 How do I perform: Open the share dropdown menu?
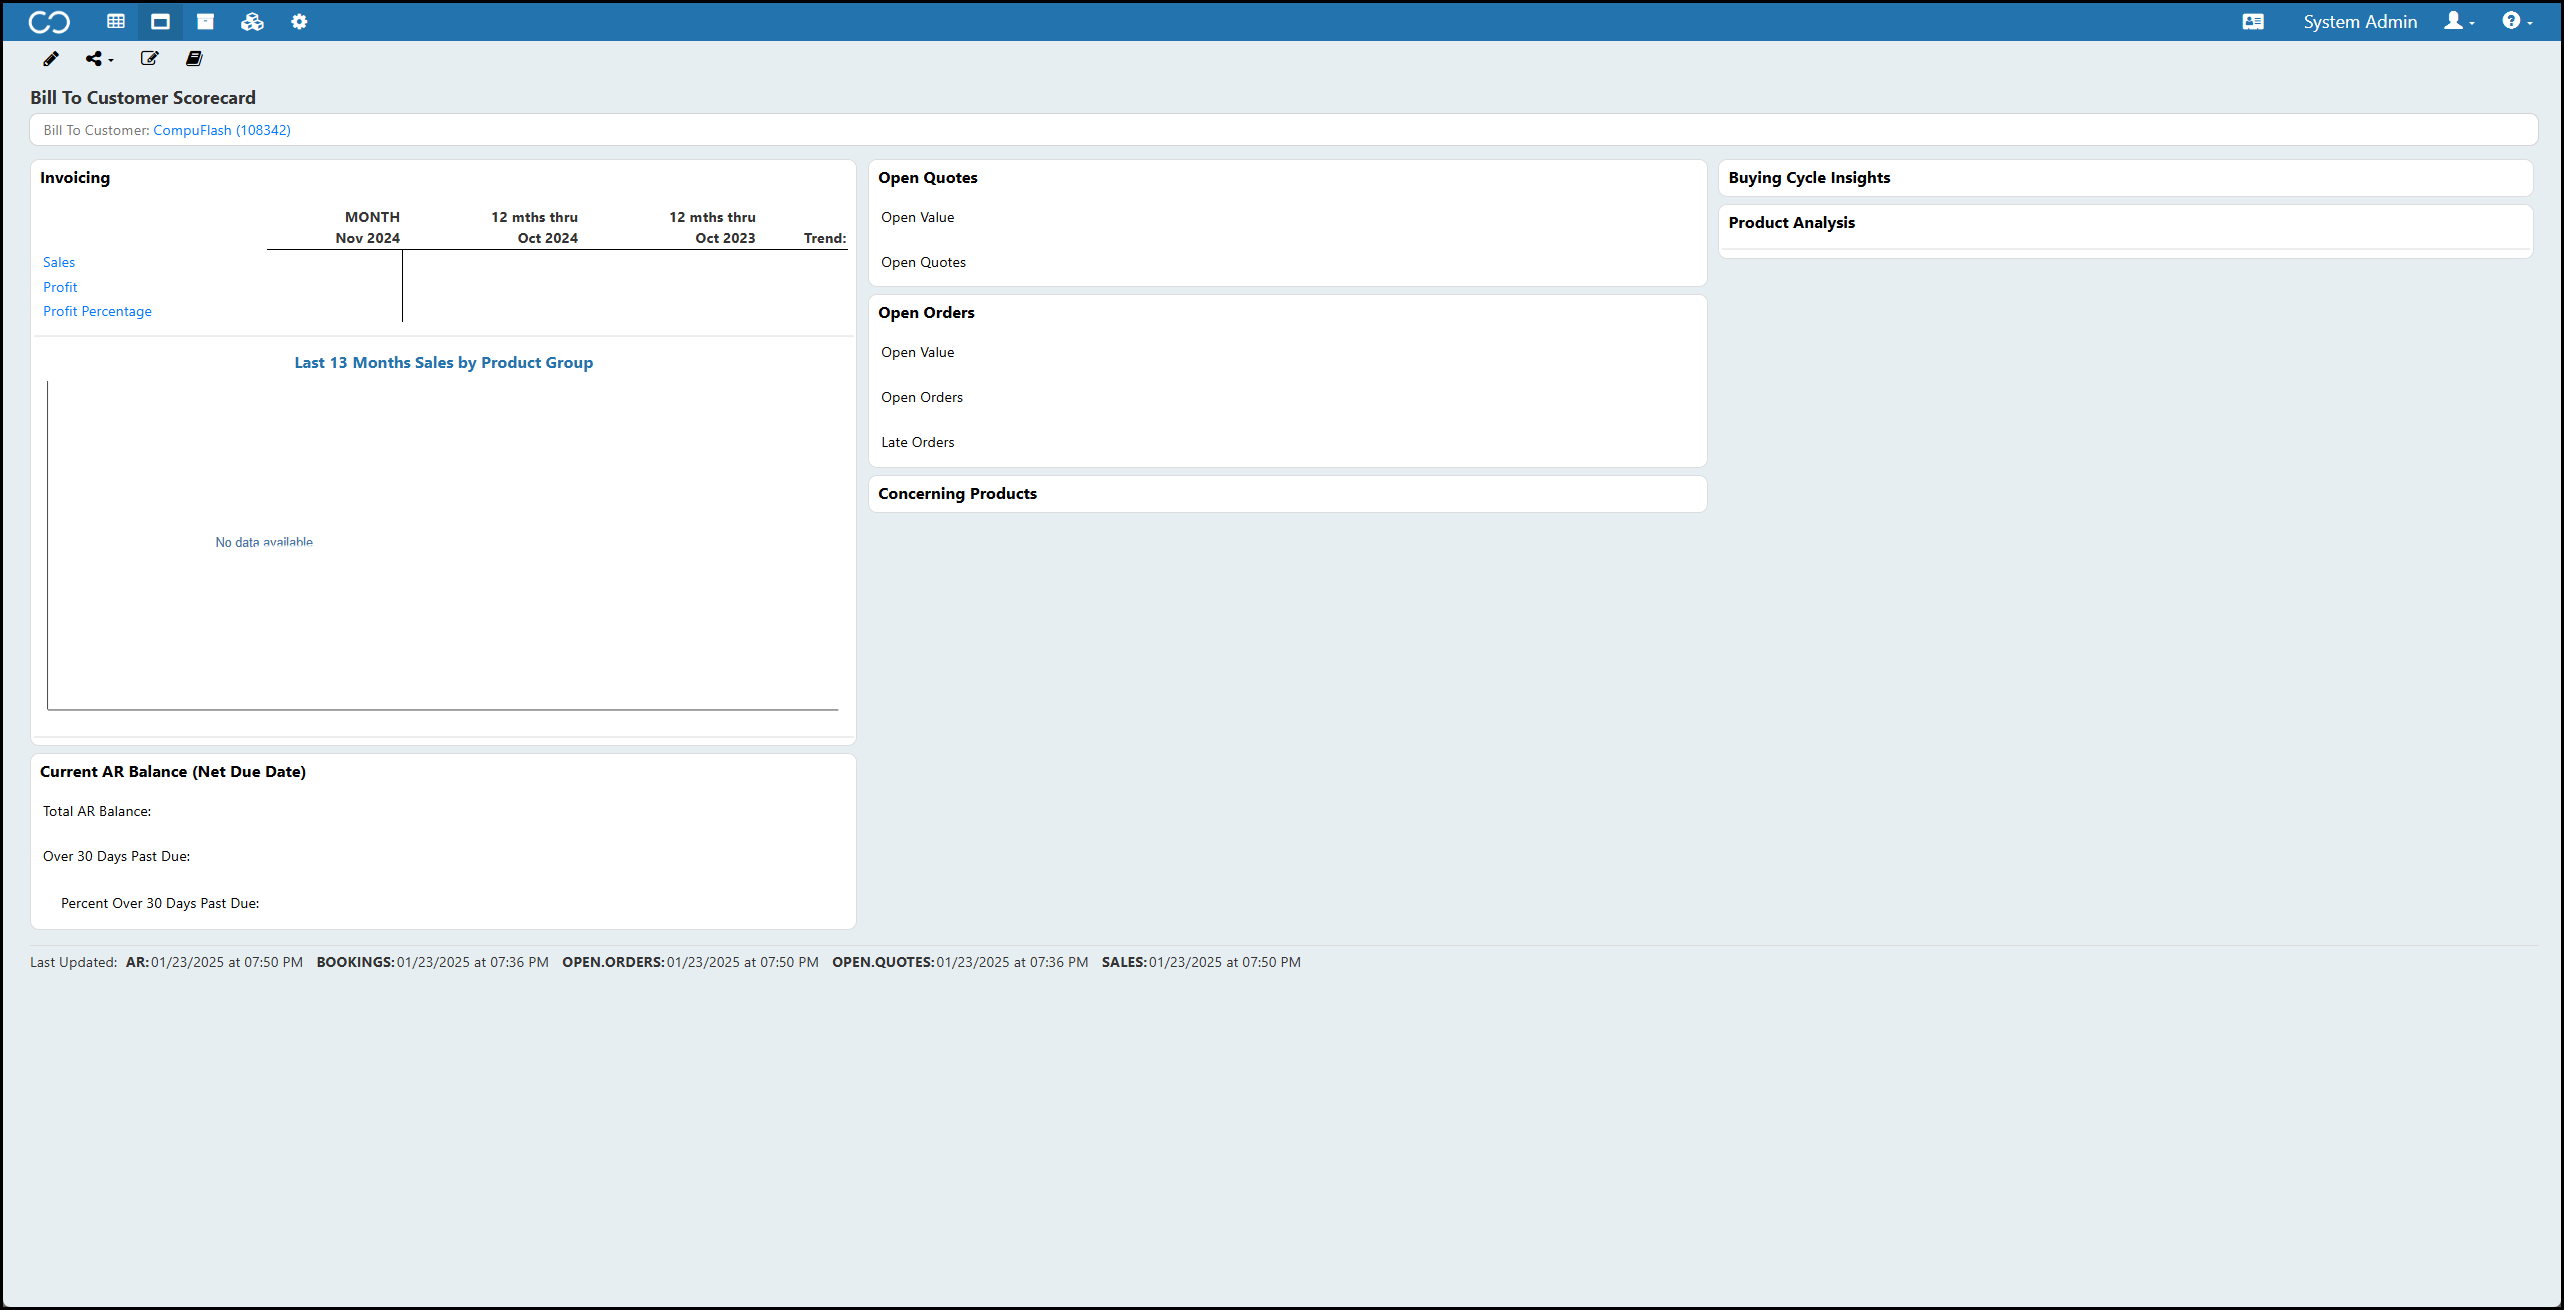[99, 59]
